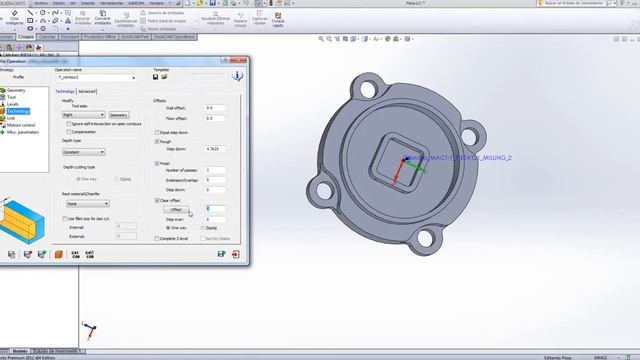Enable the Compensation checkbox

[69, 132]
